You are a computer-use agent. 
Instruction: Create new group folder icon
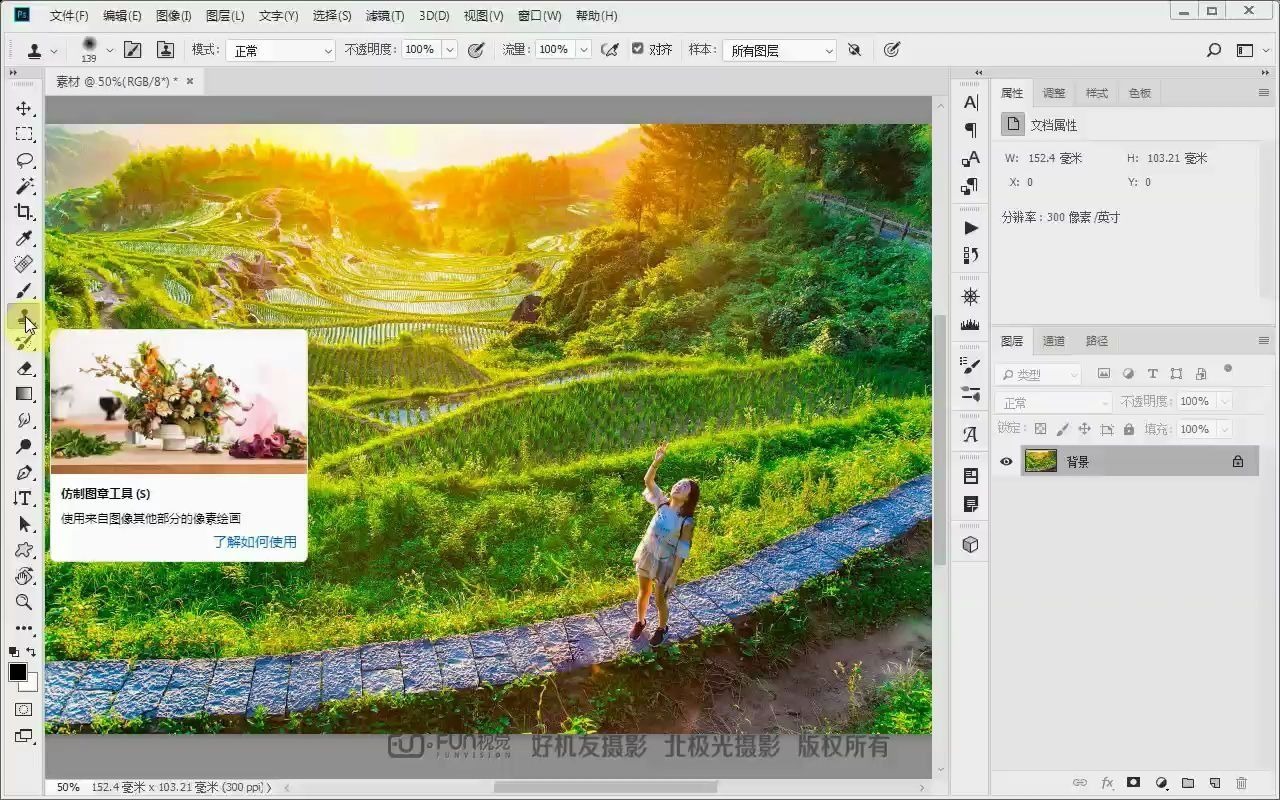[x=1188, y=783]
